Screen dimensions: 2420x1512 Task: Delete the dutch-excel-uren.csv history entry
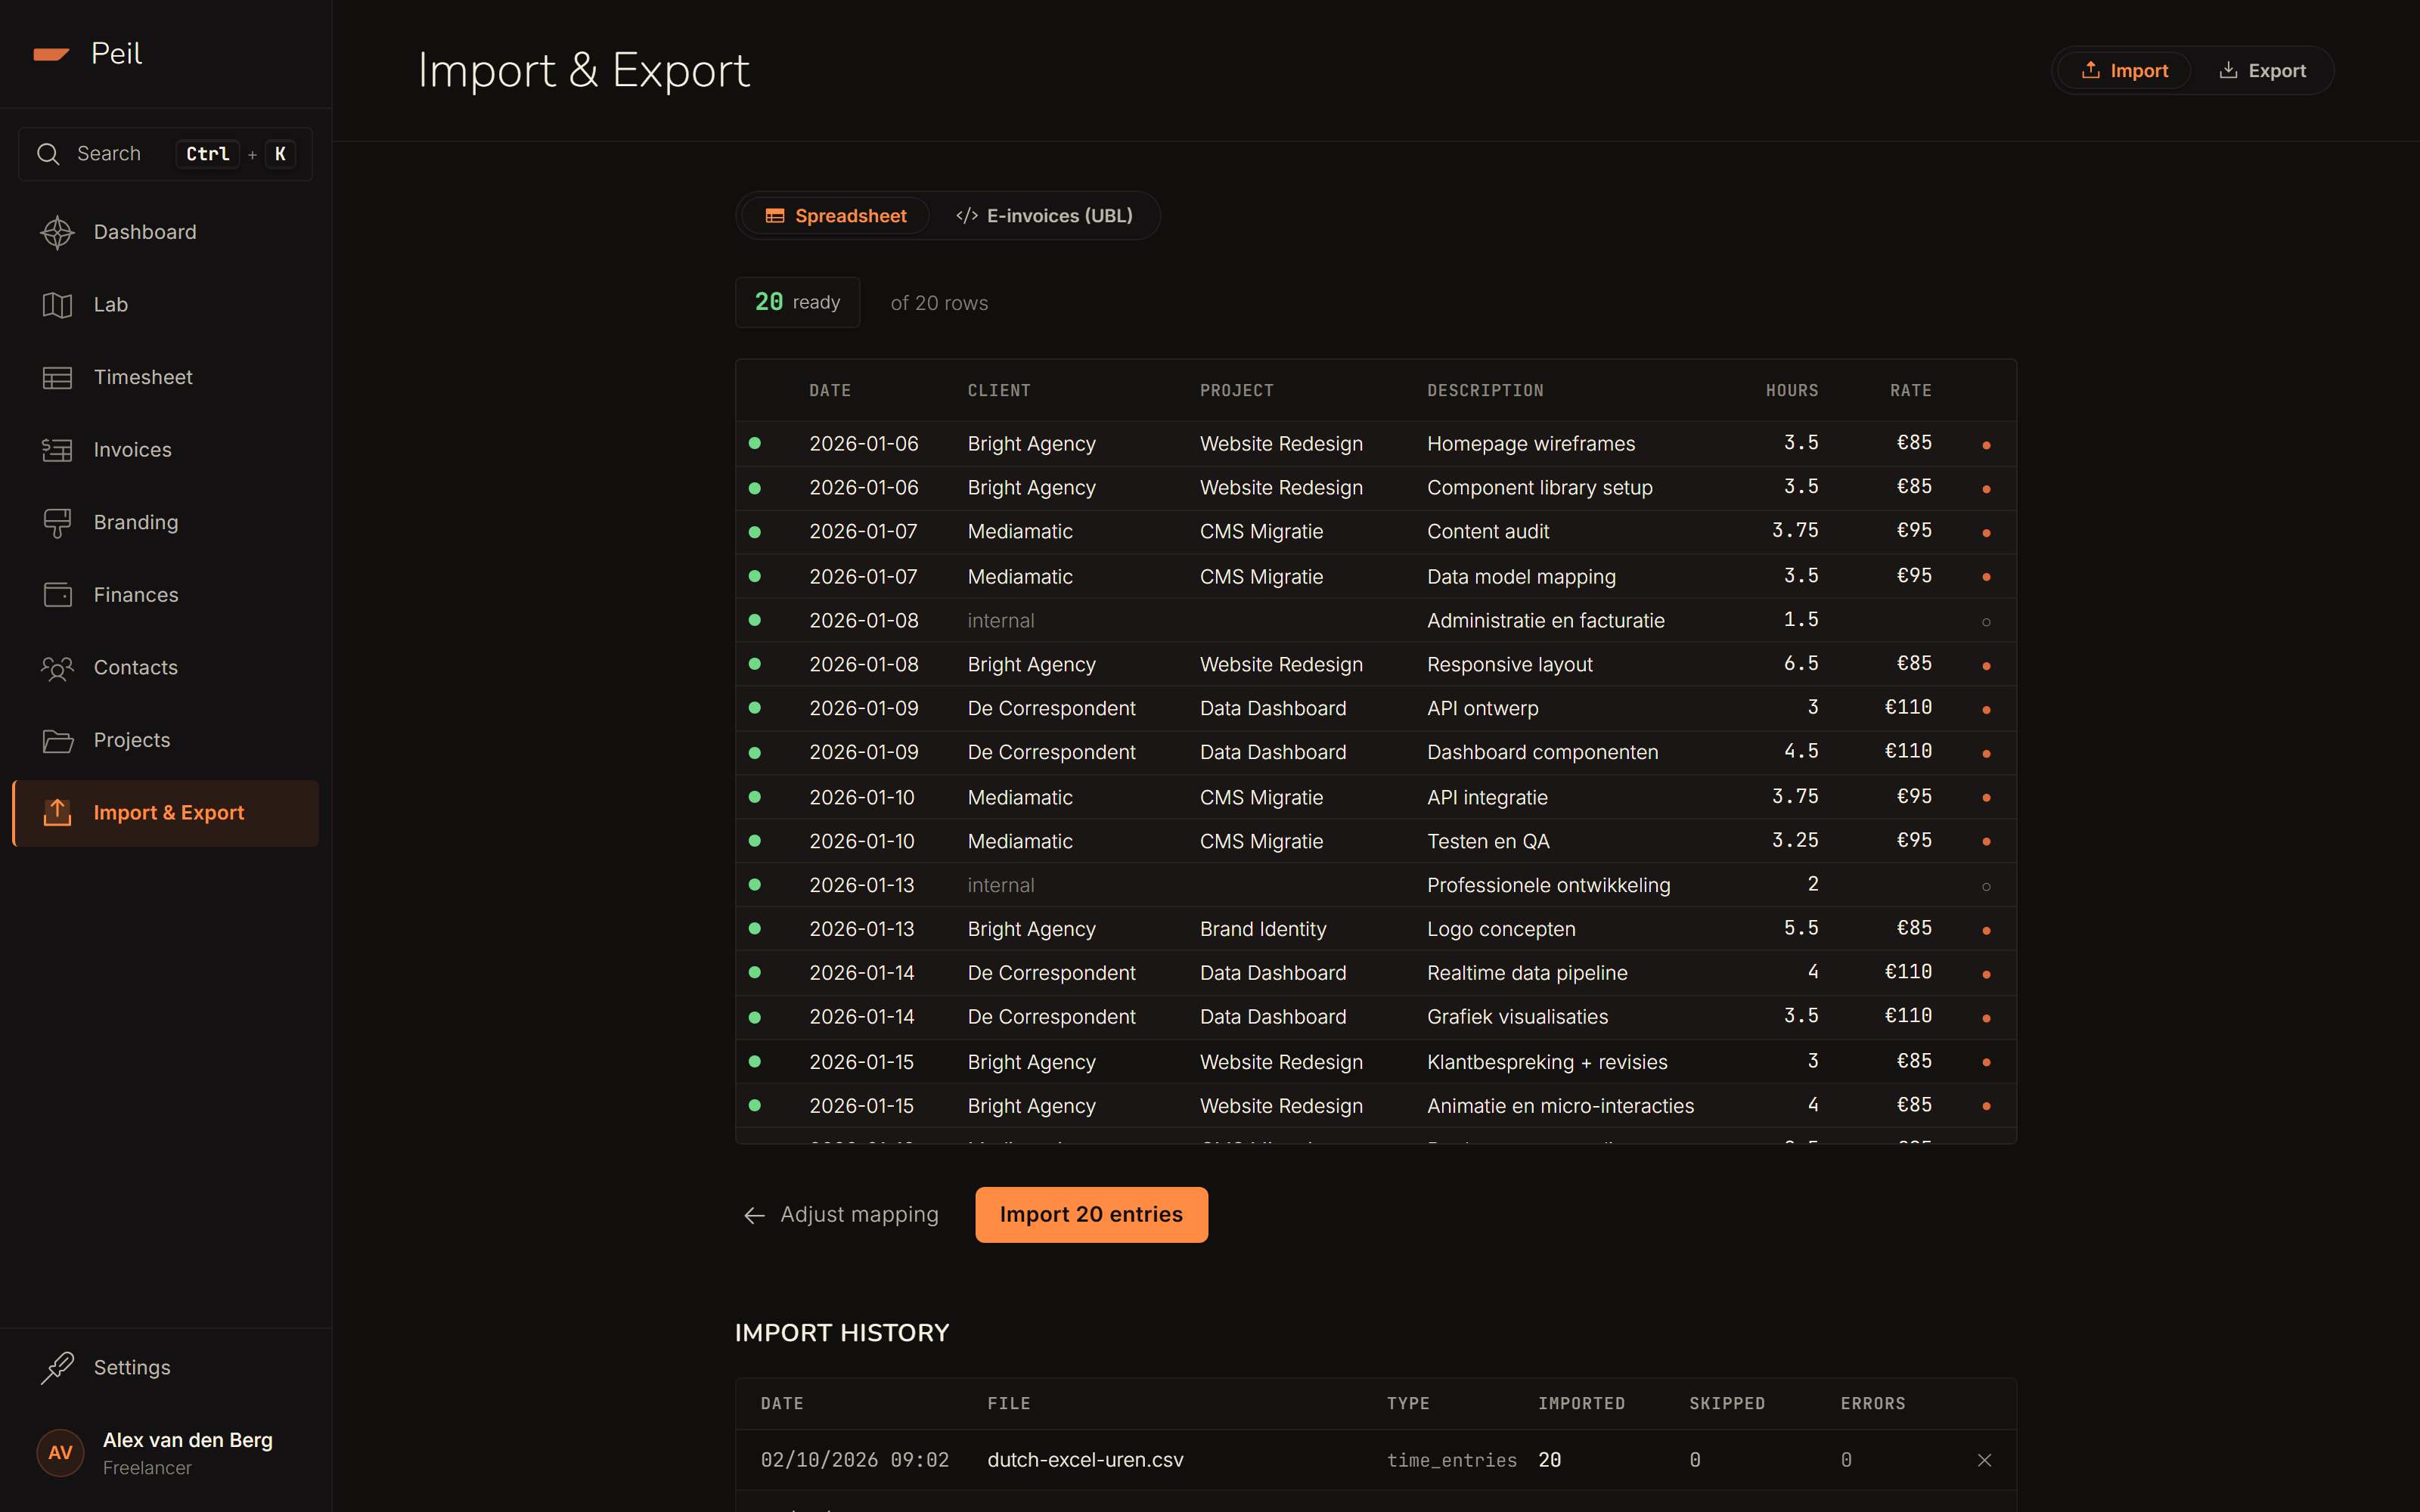(x=1984, y=1460)
